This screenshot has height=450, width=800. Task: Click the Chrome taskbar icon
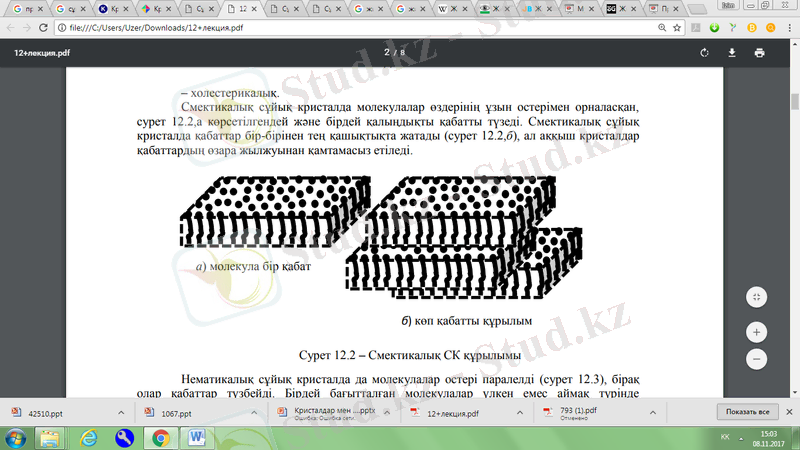(161, 439)
